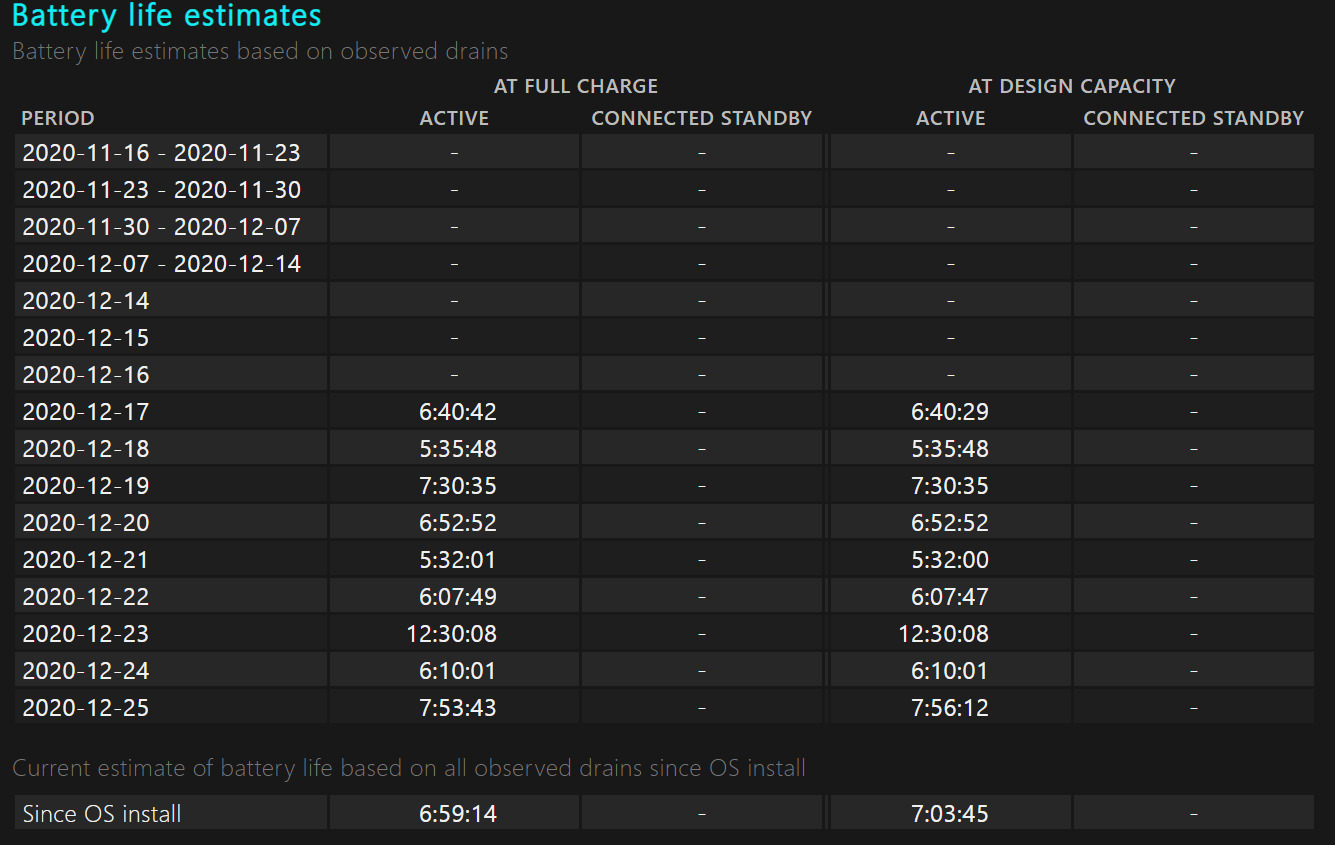Image resolution: width=1335 pixels, height=845 pixels.
Task: Click the 2020-12-17 date cell
Action: pos(86,412)
